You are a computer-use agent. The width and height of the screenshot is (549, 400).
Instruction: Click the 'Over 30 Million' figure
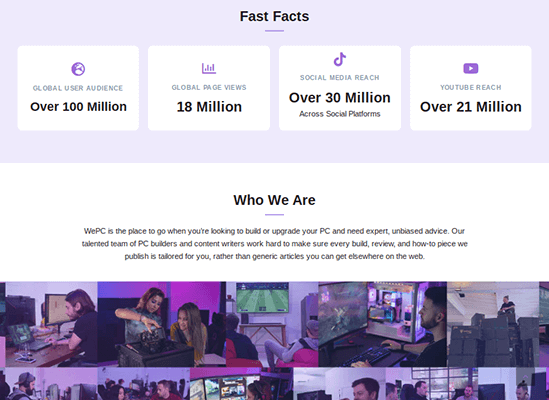point(340,98)
